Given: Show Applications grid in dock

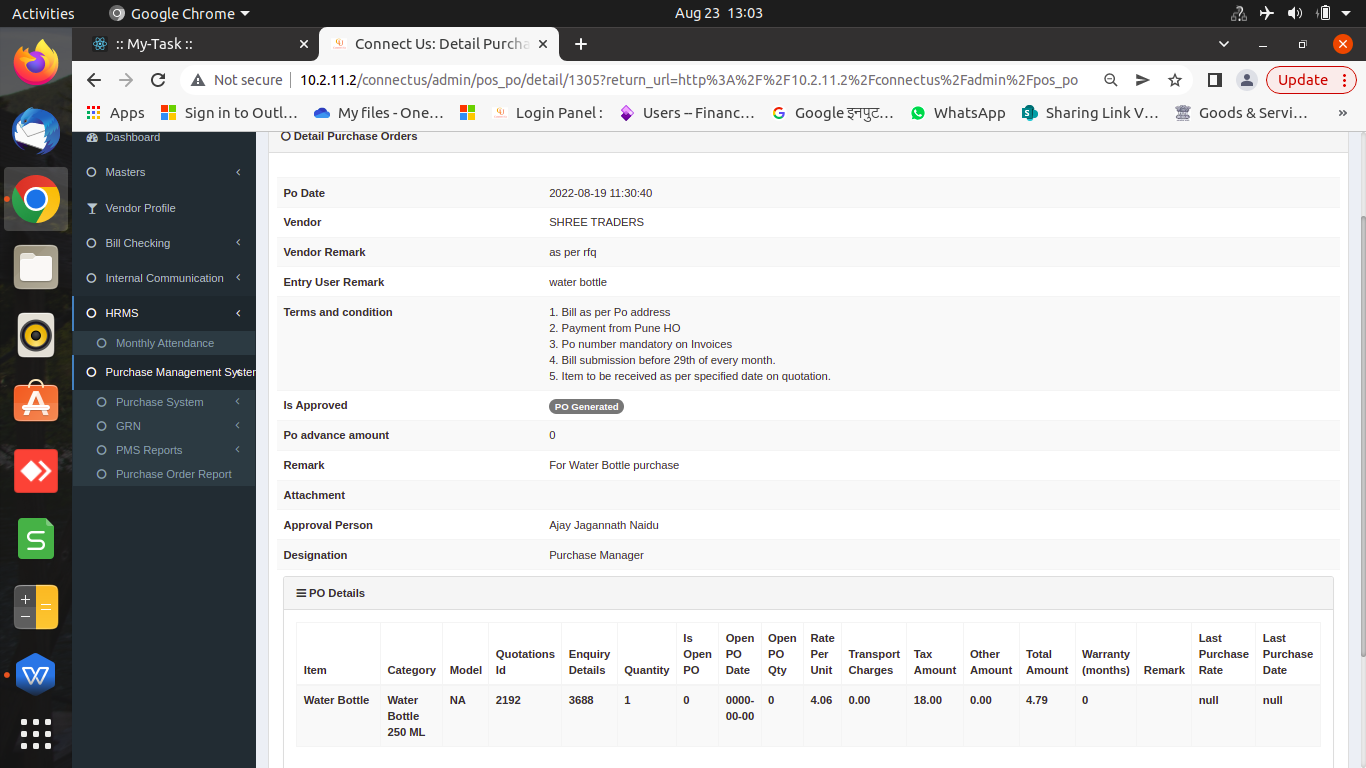Looking at the screenshot, I should [x=36, y=734].
